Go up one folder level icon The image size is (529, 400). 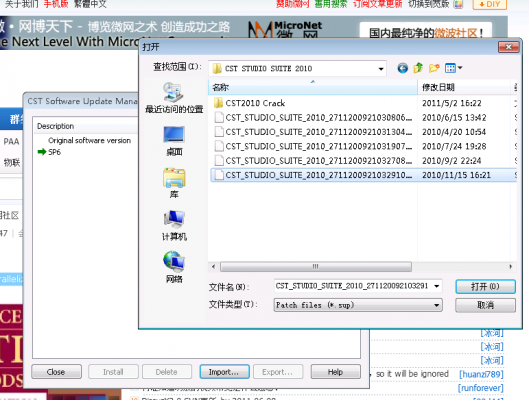(x=418, y=68)
